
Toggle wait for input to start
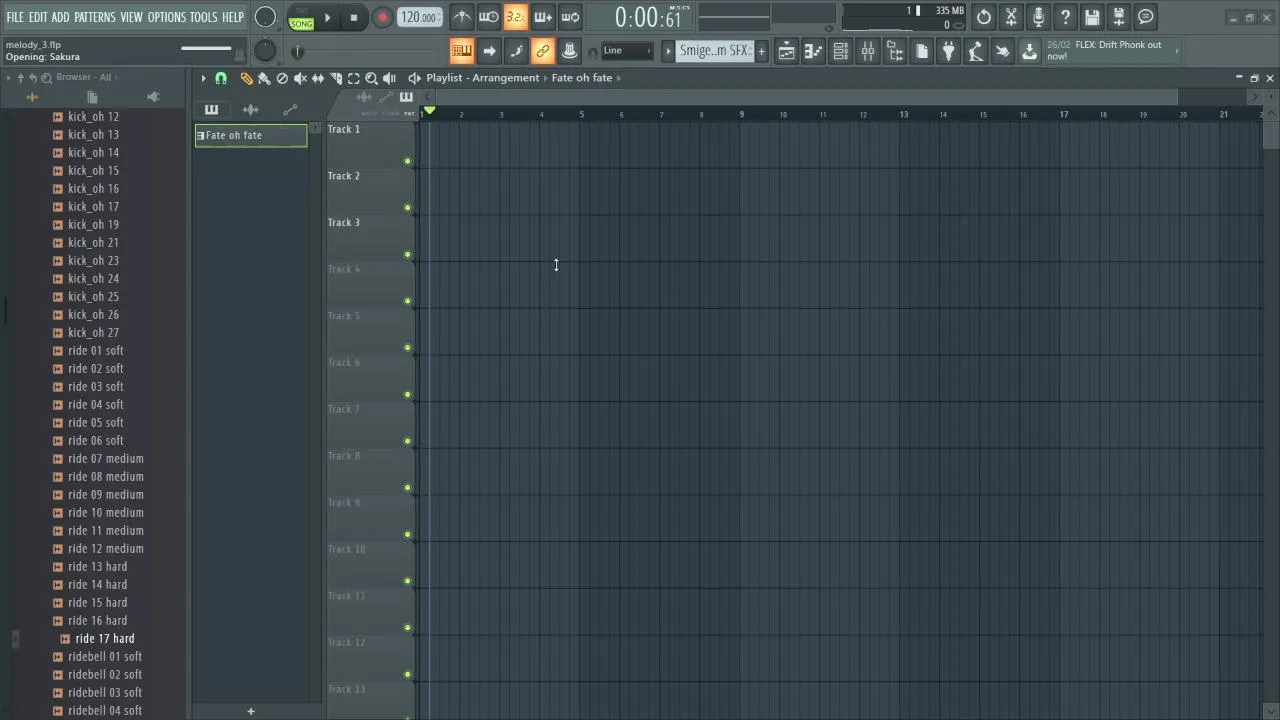(488, 17)
